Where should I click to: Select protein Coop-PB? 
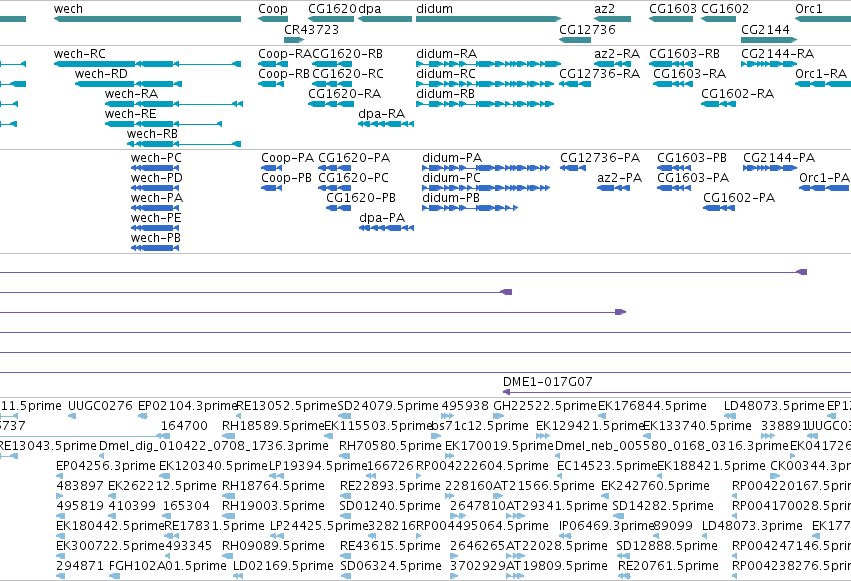pyautogui.click(x=271, y=188)
